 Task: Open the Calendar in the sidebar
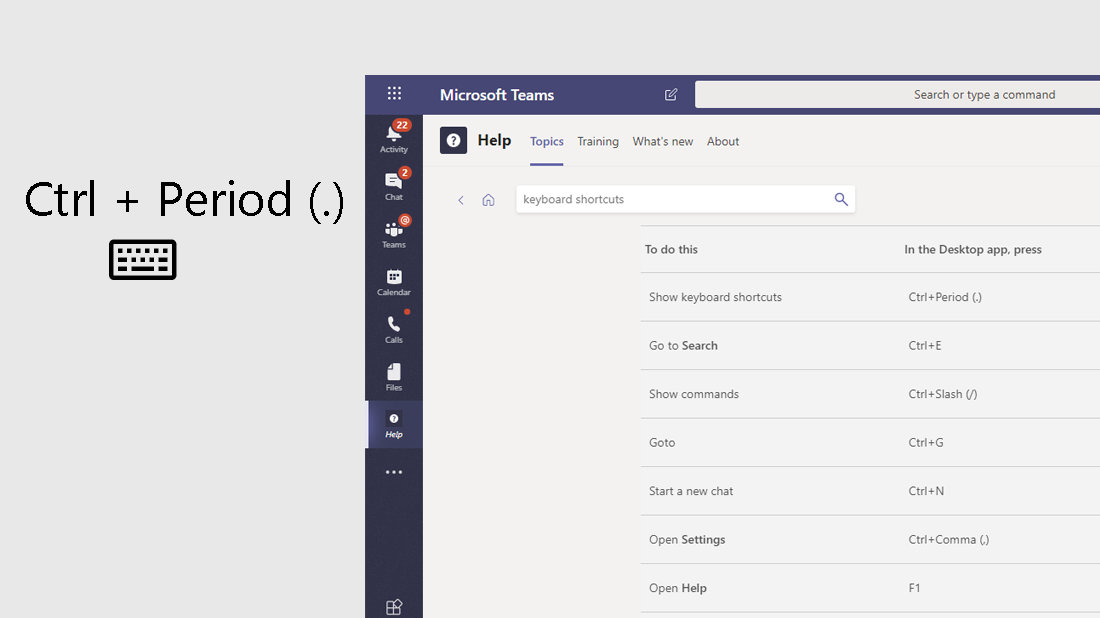pos(394,281)
